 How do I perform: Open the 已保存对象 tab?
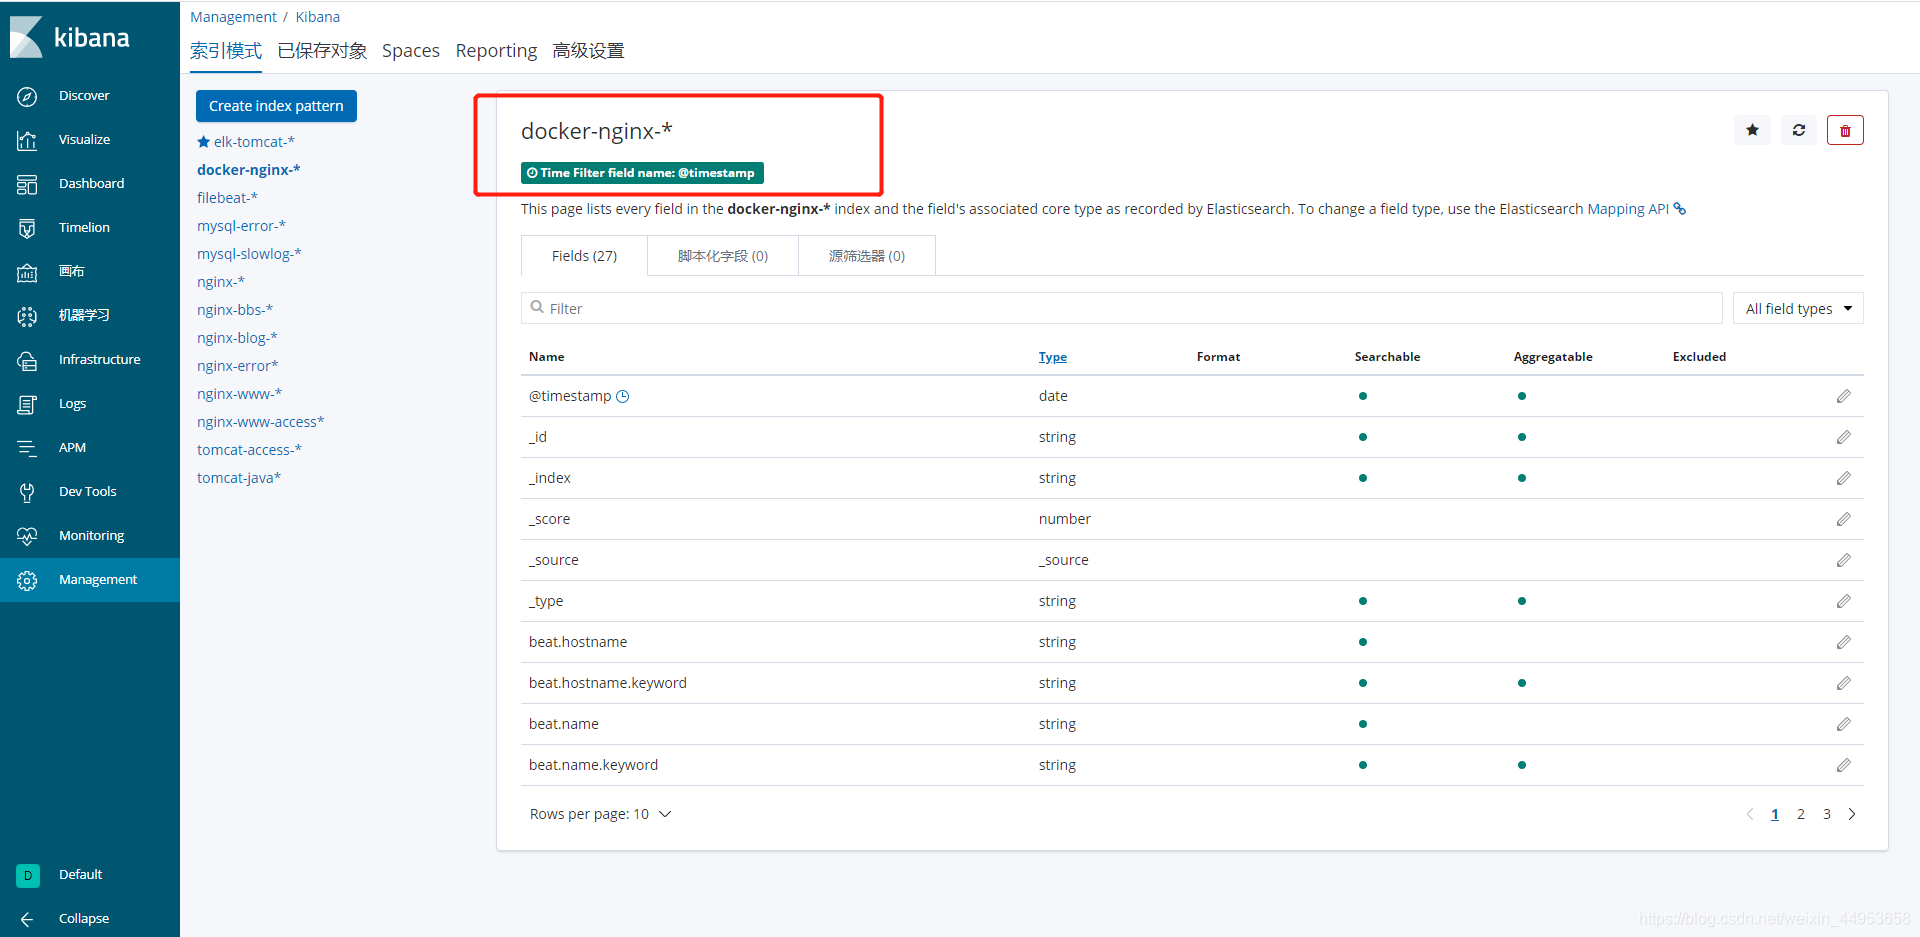click(x=322, y=51)
